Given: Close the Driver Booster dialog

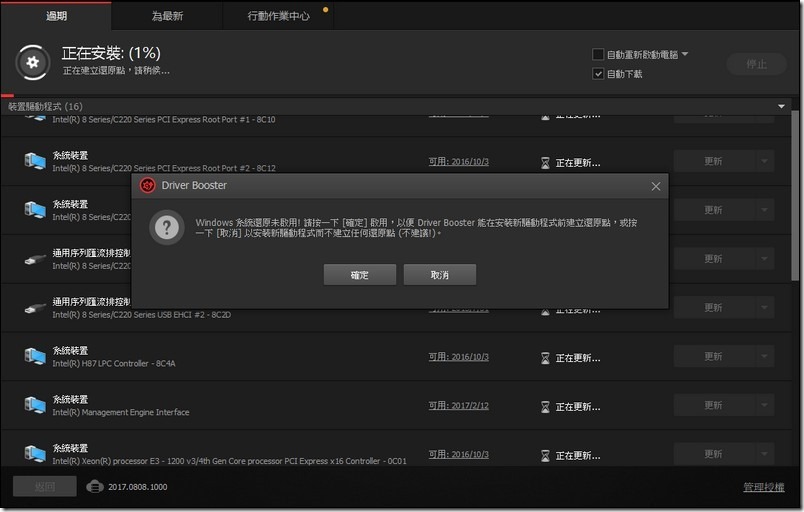Looking at the screenshot, I should [x=655, y=186].
